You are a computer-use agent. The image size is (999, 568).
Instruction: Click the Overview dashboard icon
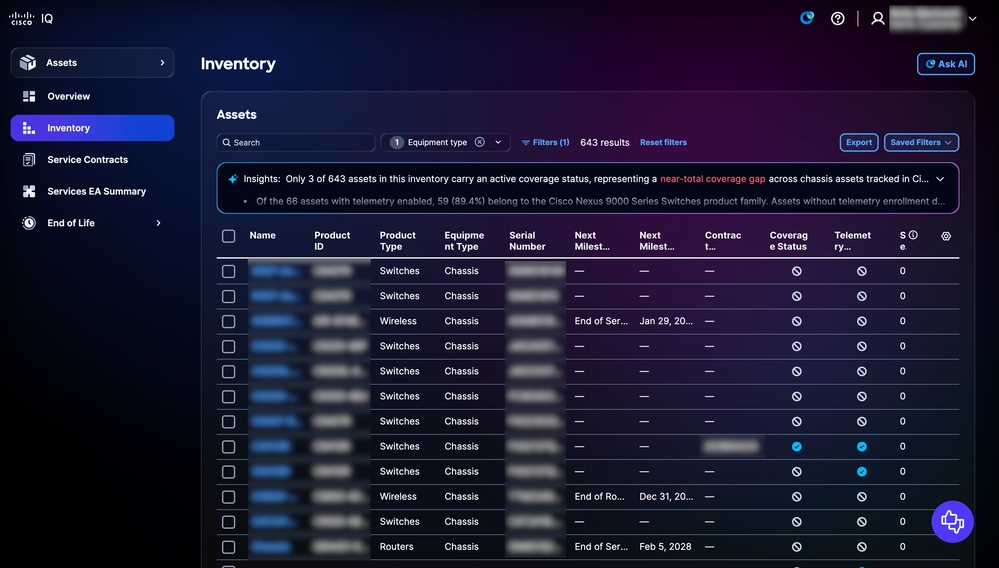(x=29, y=96)
